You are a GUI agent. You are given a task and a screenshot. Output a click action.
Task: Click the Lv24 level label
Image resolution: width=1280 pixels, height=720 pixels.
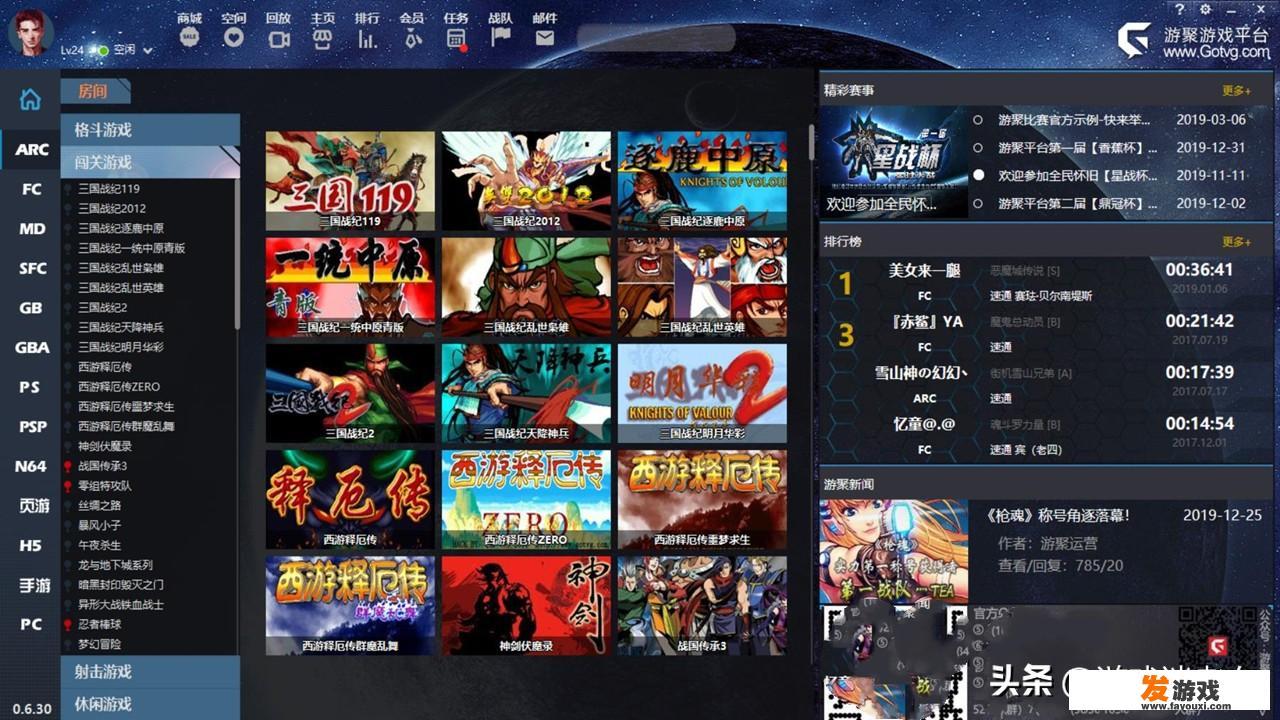(x=72, y=50)
